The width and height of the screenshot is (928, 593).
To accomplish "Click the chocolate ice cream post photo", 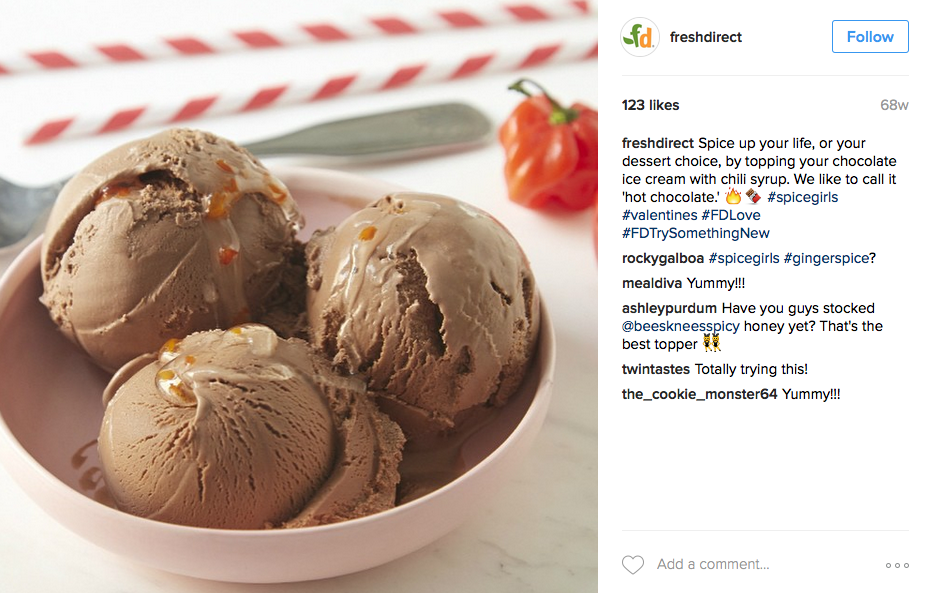I will [x=299, y=296].
